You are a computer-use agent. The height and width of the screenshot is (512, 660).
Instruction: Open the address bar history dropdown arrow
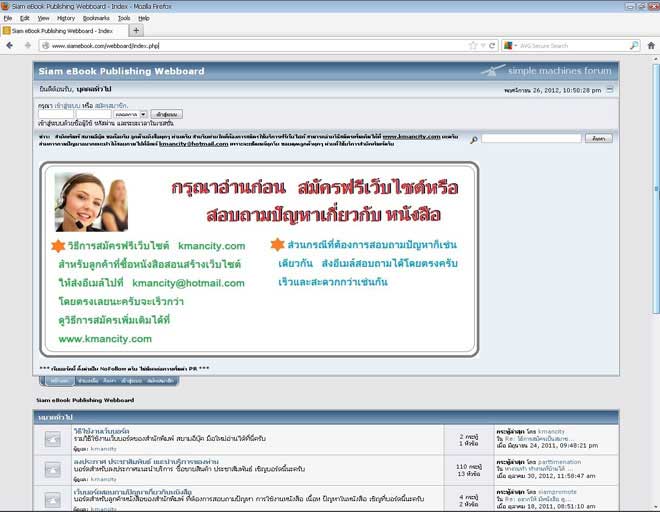[483, 45]
